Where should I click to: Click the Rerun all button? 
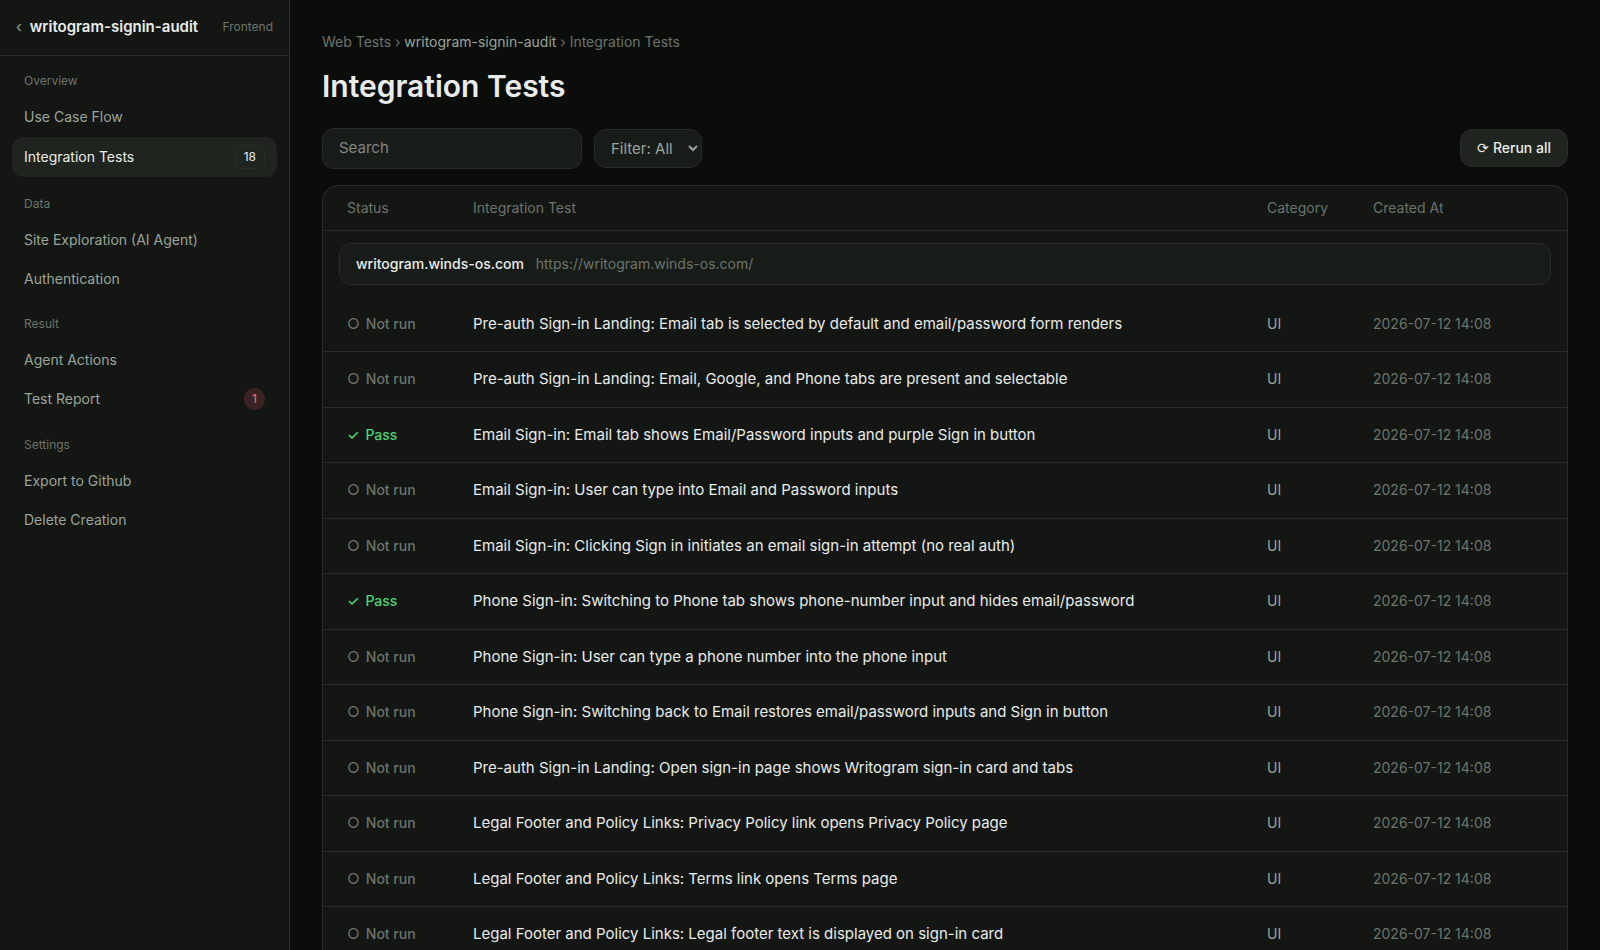click(1513, 148)
